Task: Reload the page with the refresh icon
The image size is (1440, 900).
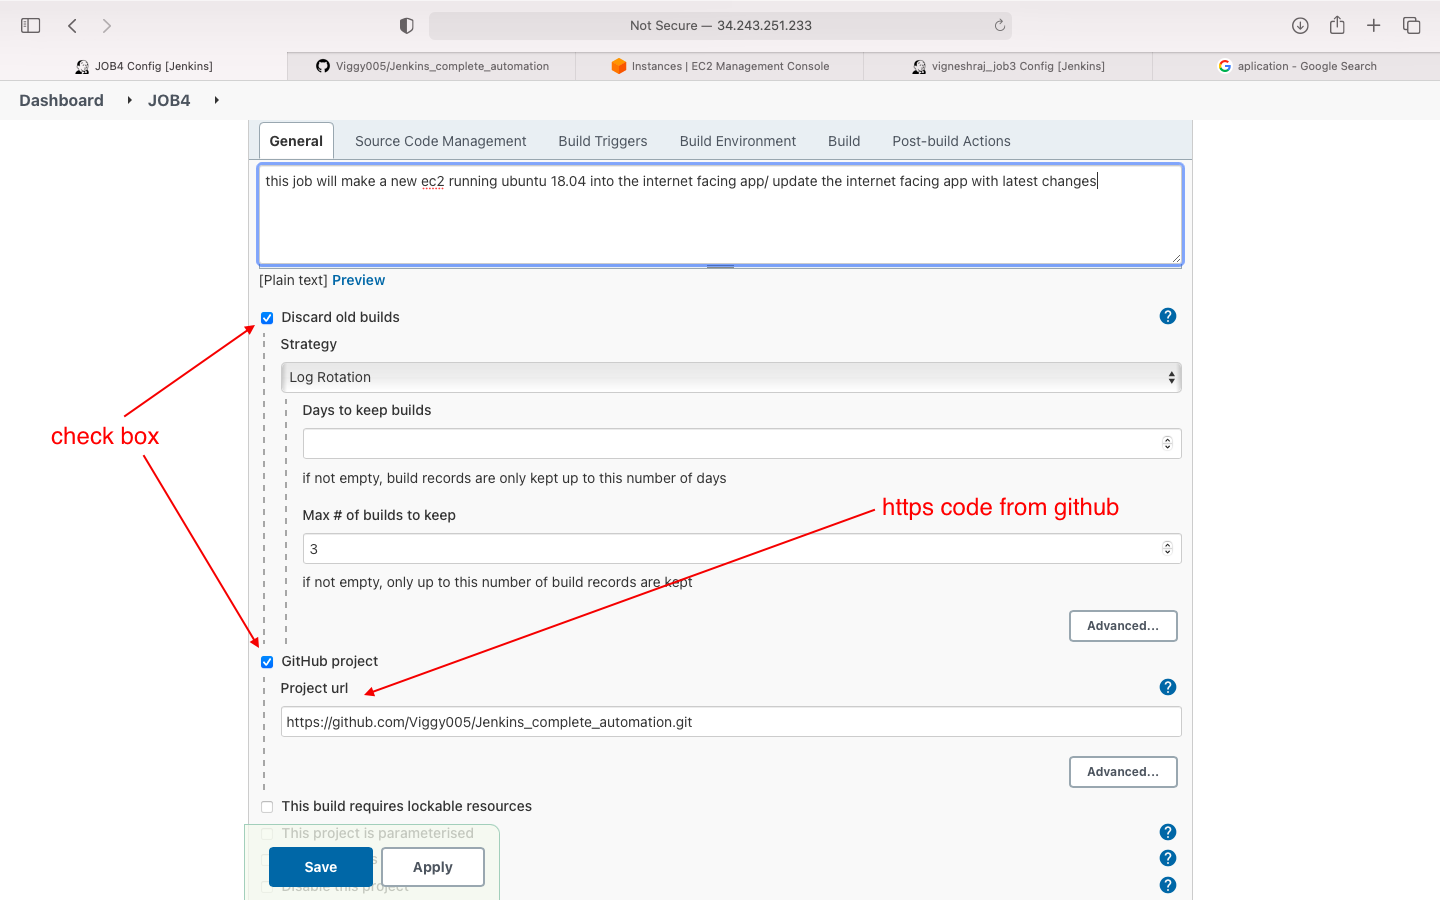Action: (999, 26)
